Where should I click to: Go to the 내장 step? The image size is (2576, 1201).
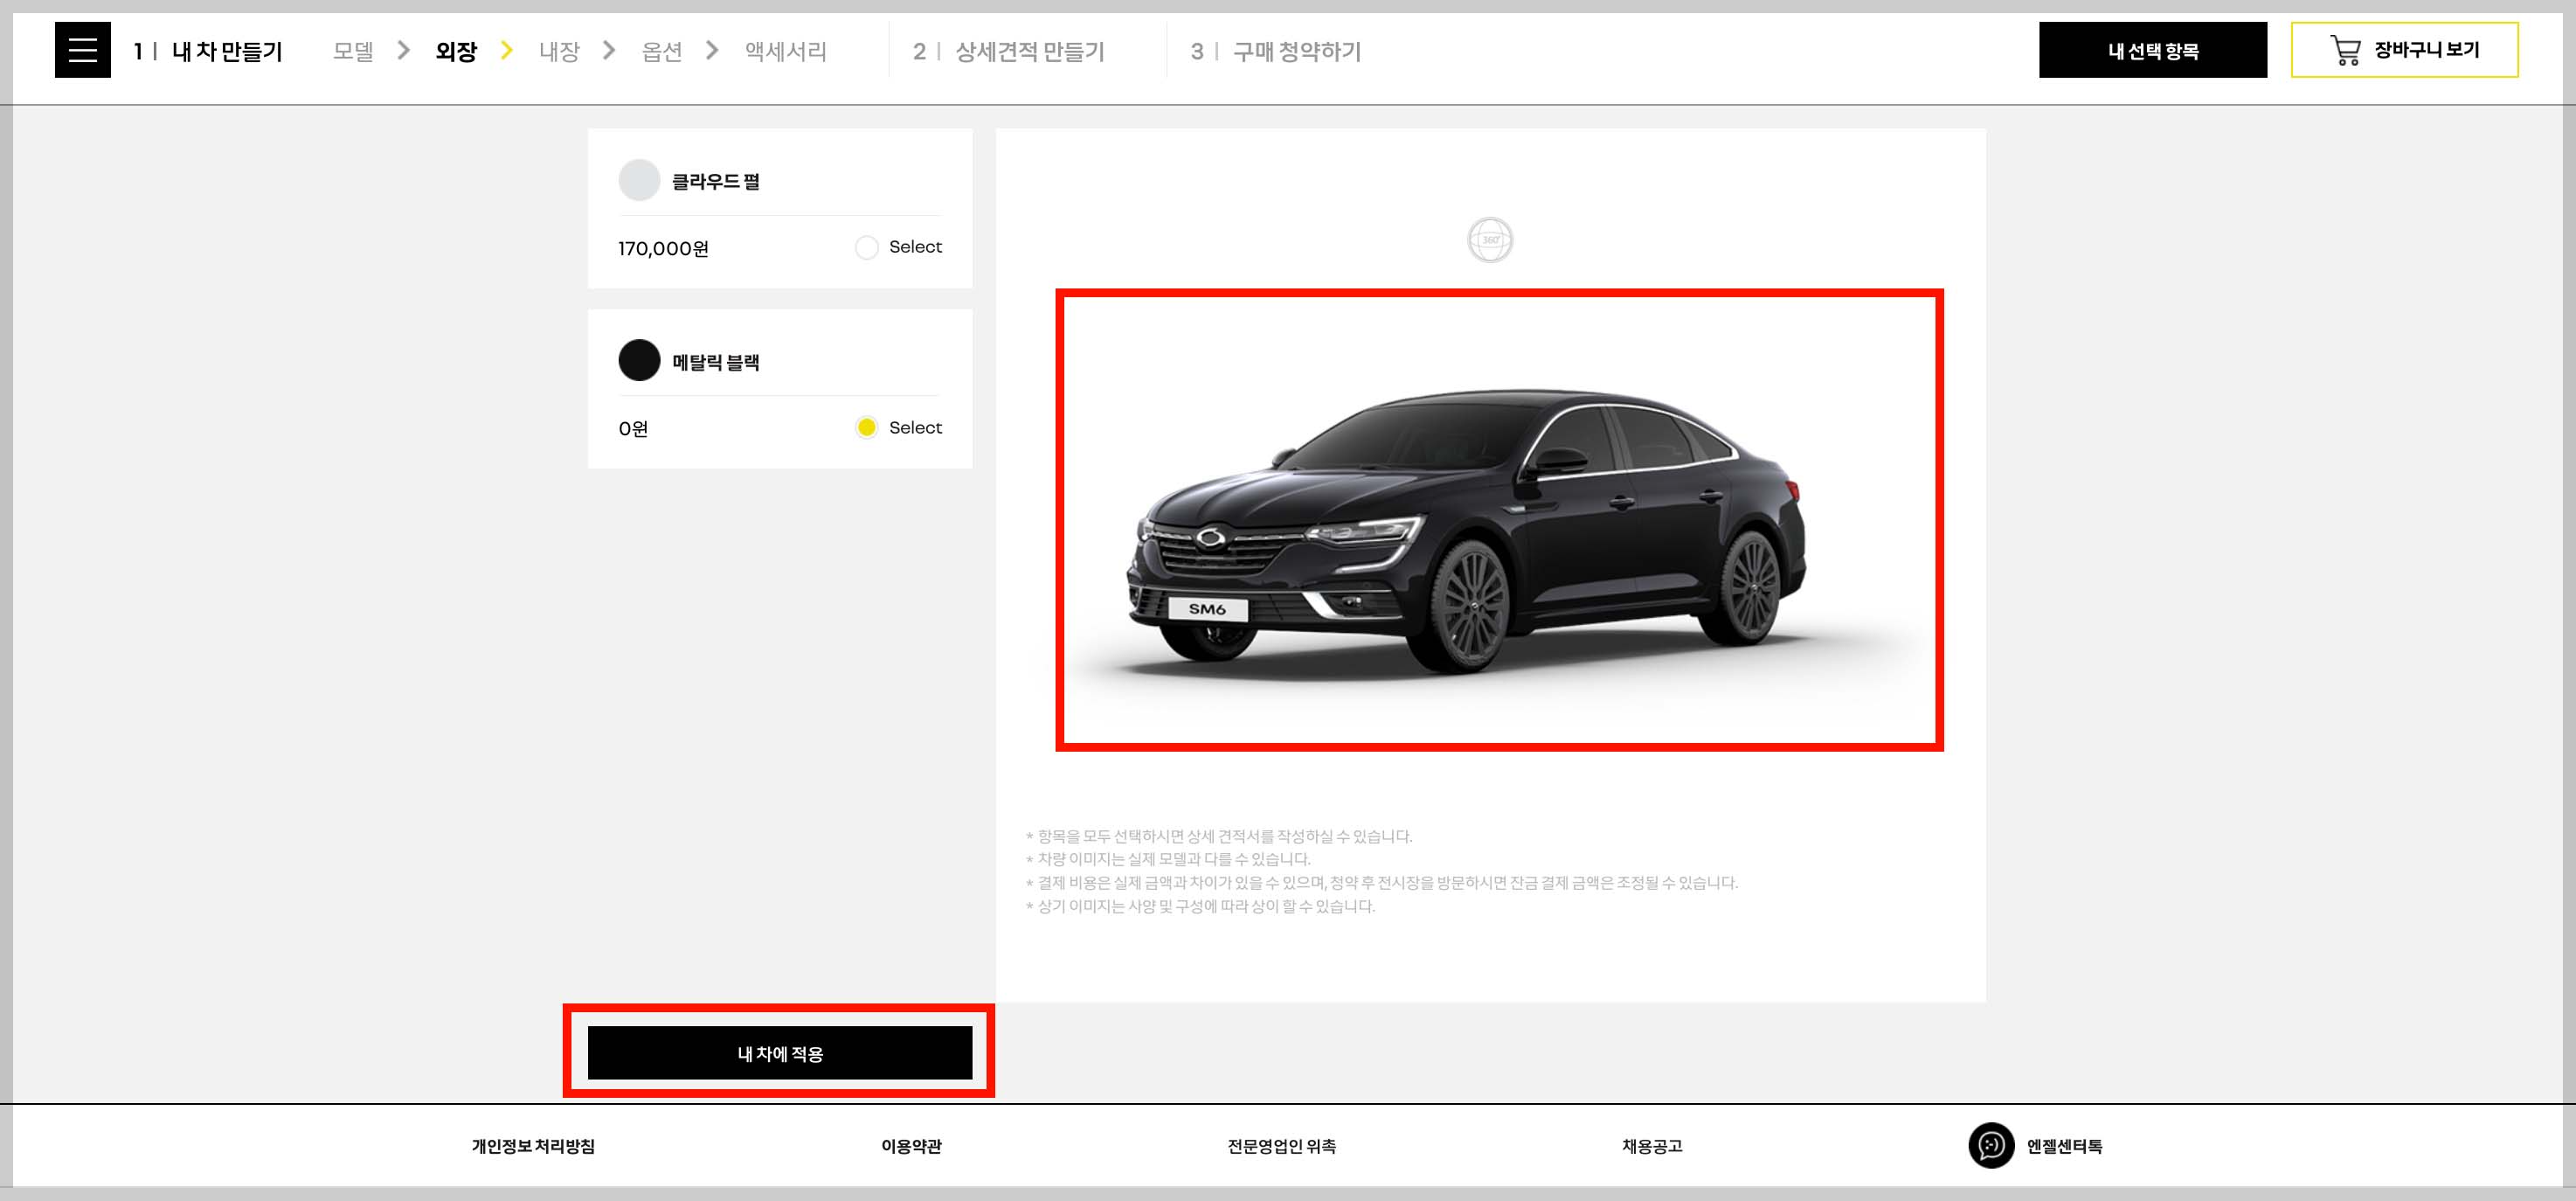pos(559,51)
